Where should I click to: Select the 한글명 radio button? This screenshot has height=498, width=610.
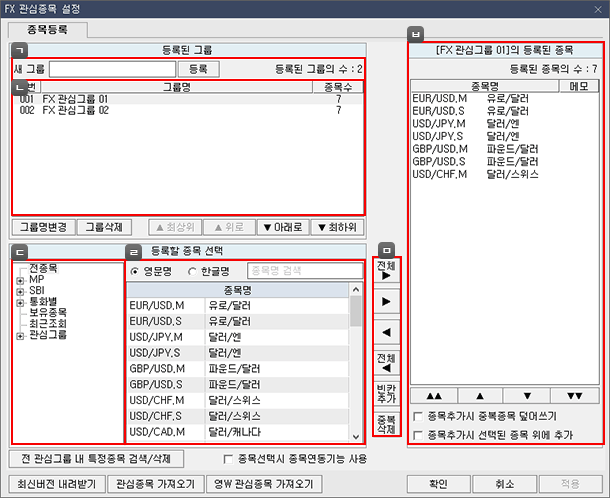point(192,272)
